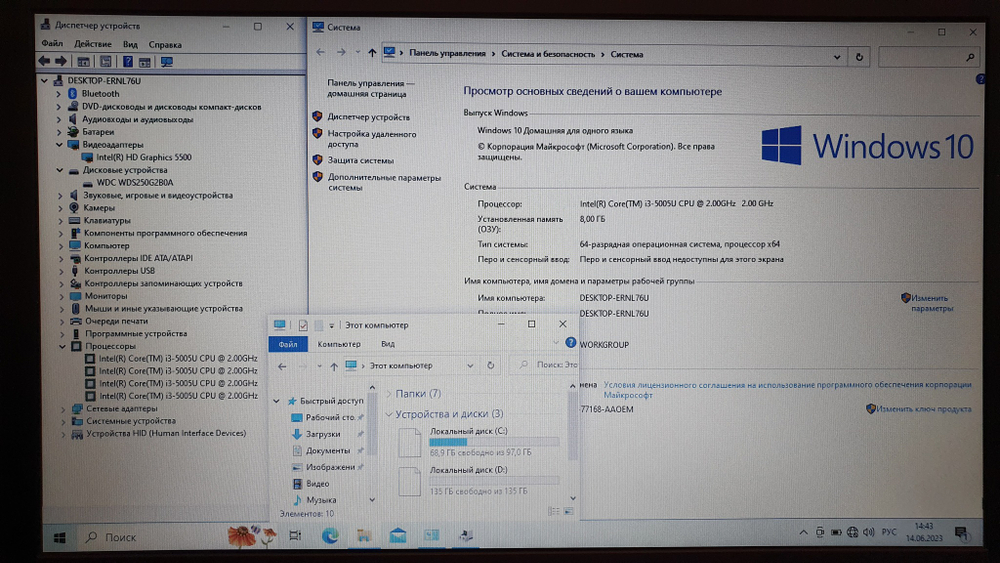Expand DVD-дисководы tree node
Image resolution: width=1000 pixels, height=563 pixels.
[59, 106]
